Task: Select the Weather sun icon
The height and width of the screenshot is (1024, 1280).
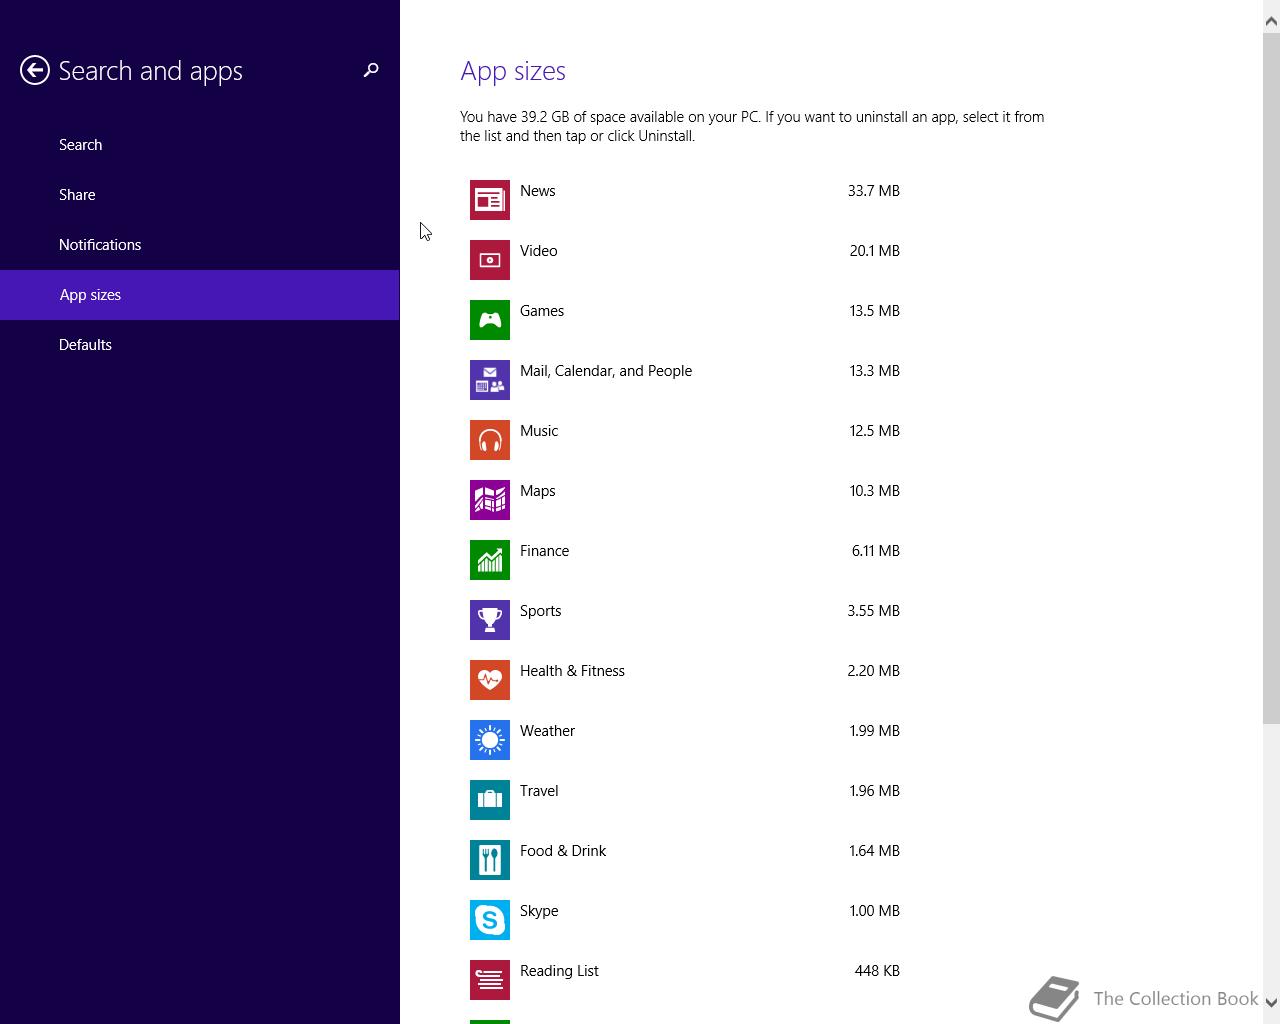Action: [x=490, y=740]
